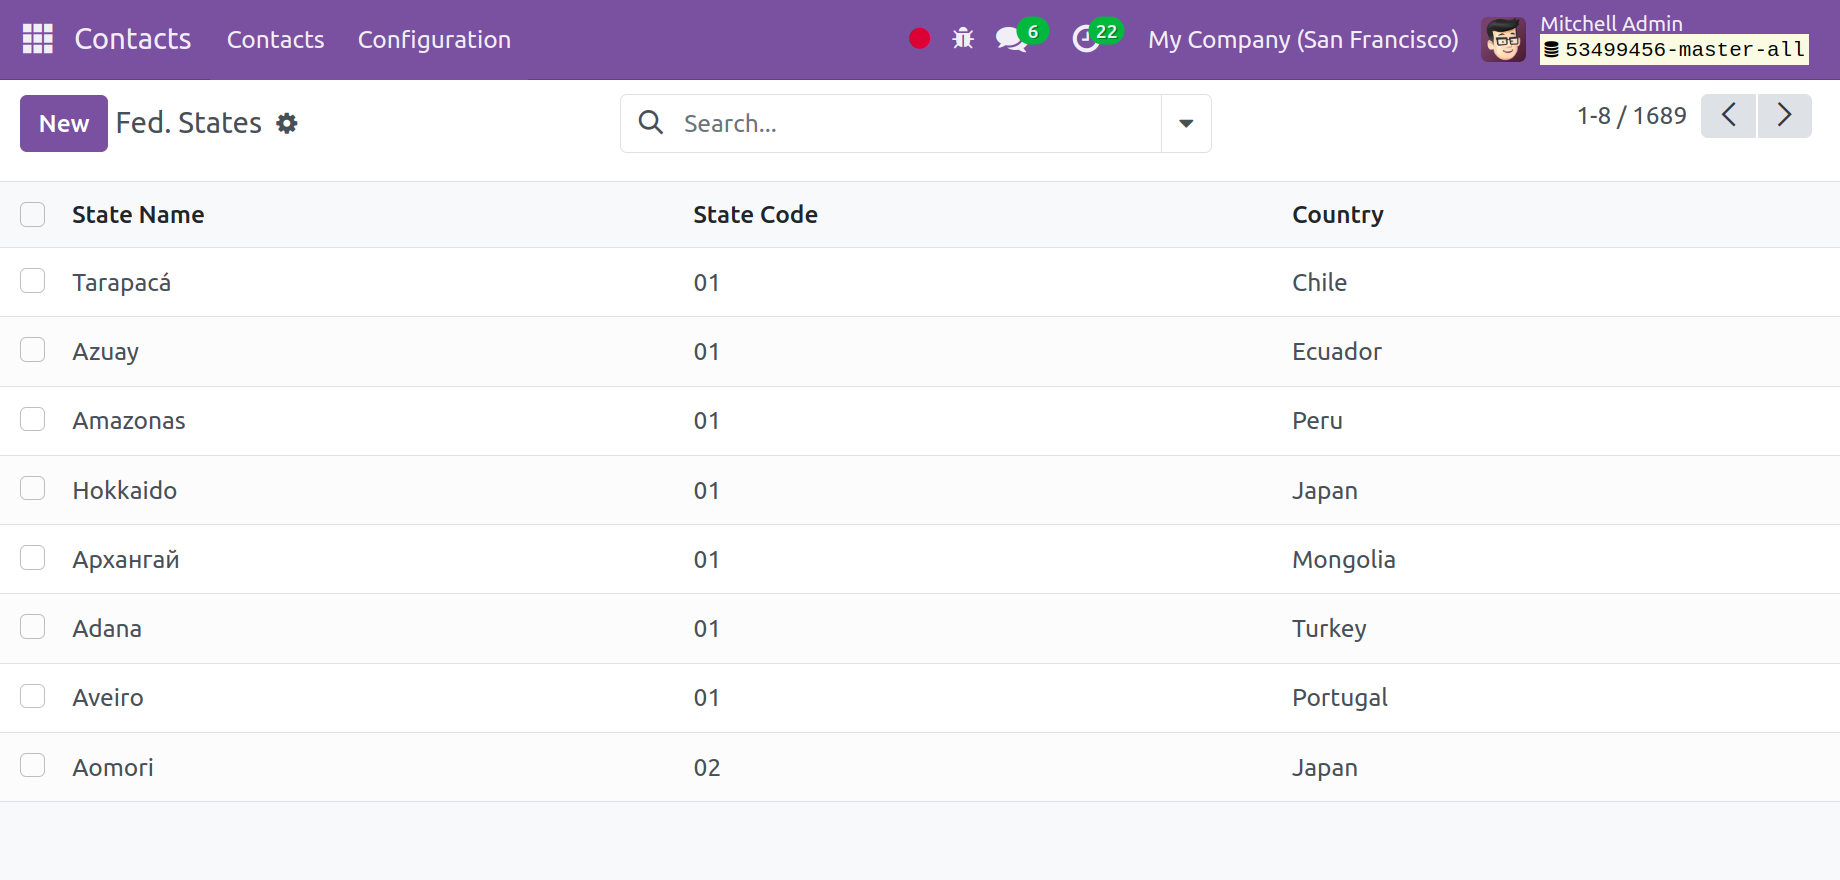Open the Configuration menu
Image resolution: width=1840 pixels, height=880 pixels.
434,40
